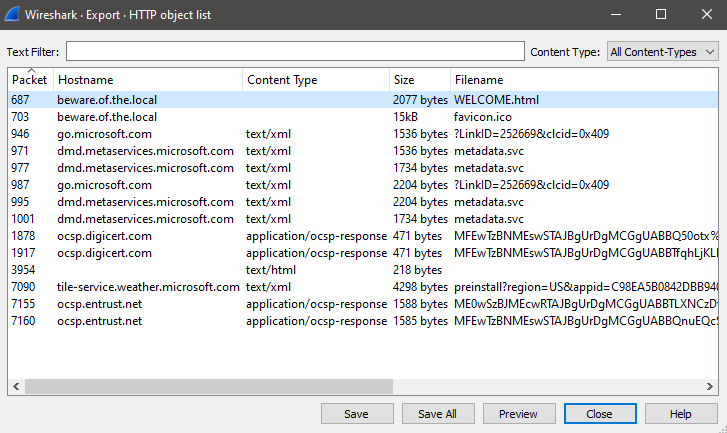Select packet 7155 ocsp.entrust.net row

[363, 304]
